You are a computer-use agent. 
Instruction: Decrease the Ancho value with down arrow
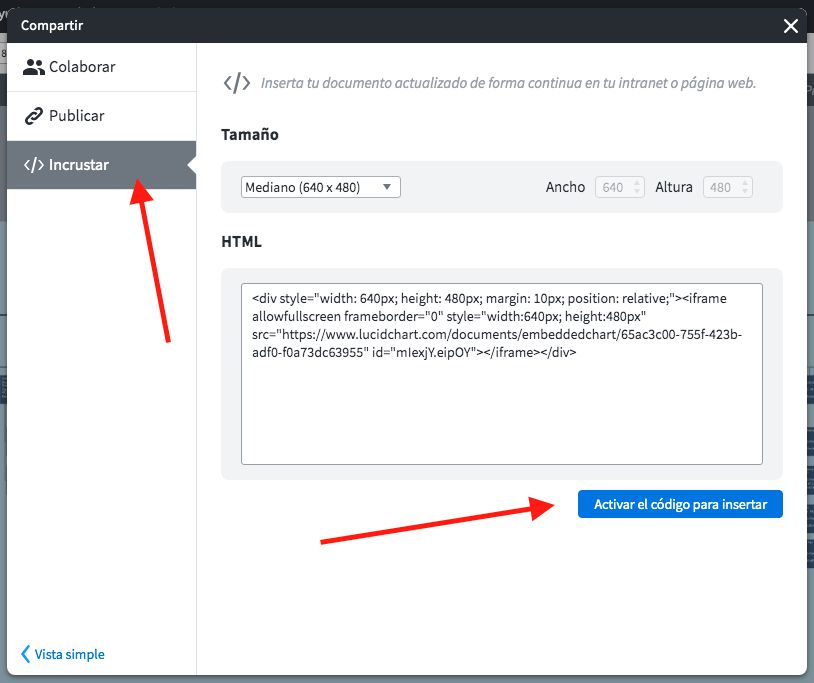click(637, 192)
